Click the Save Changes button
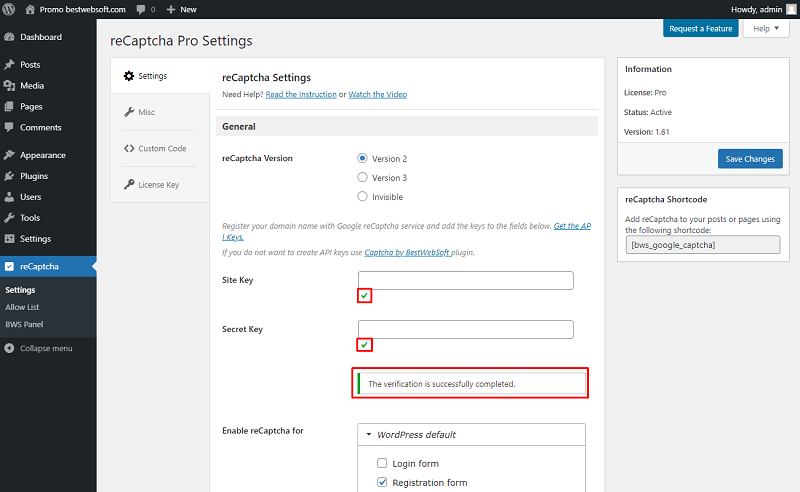The height and width of the screenshot is (492, 800). point(750,159)
